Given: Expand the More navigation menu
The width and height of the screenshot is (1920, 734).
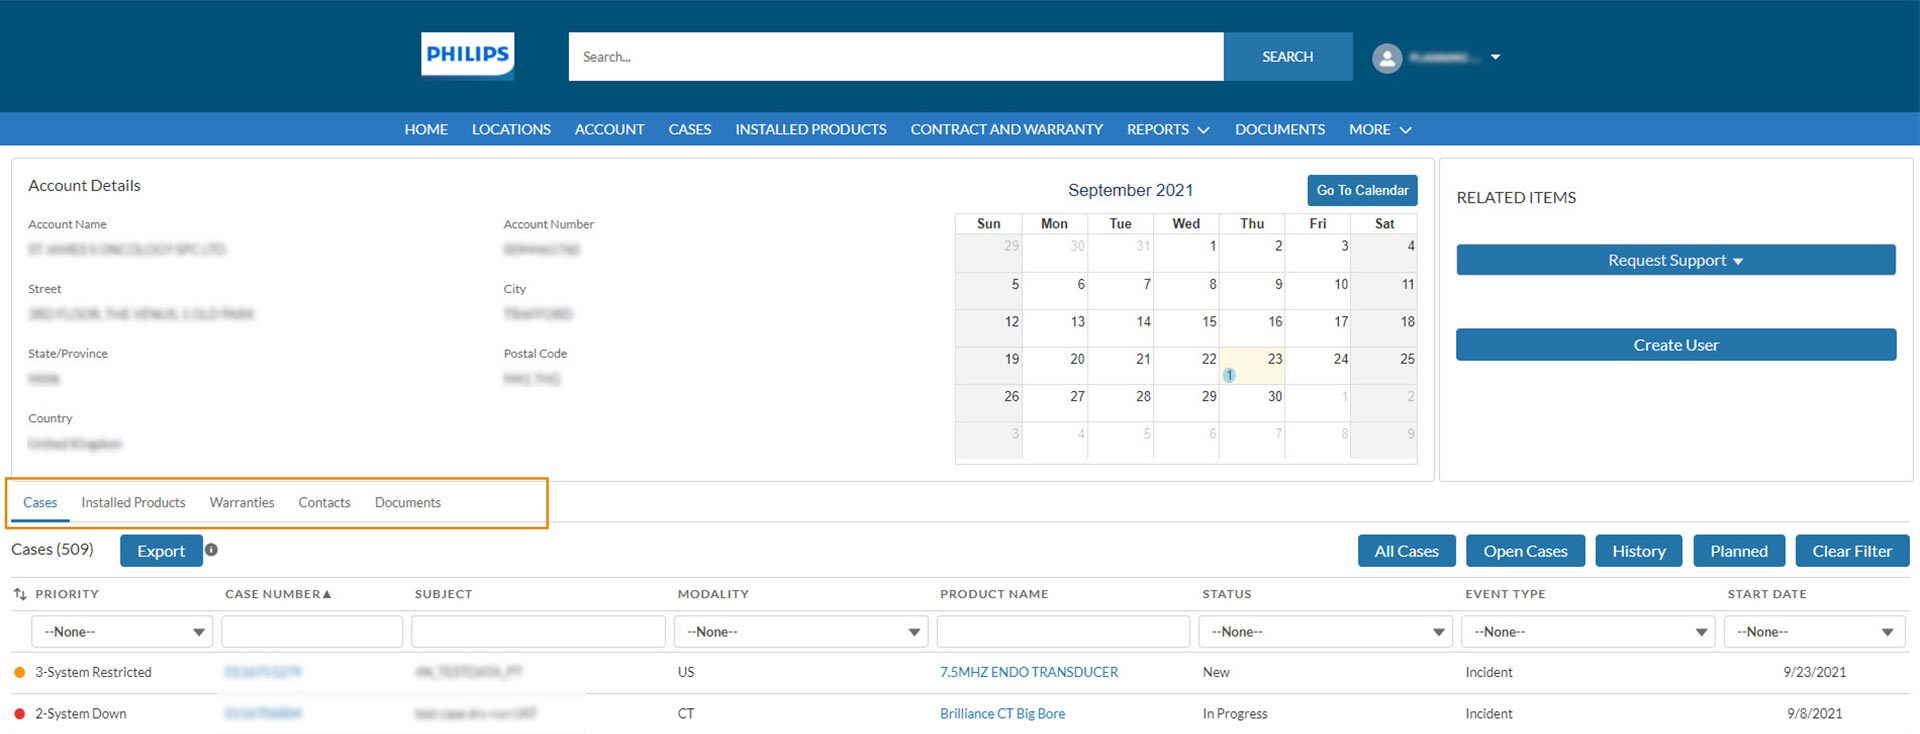Looking at the screenshot, I should click(1379, 130).
